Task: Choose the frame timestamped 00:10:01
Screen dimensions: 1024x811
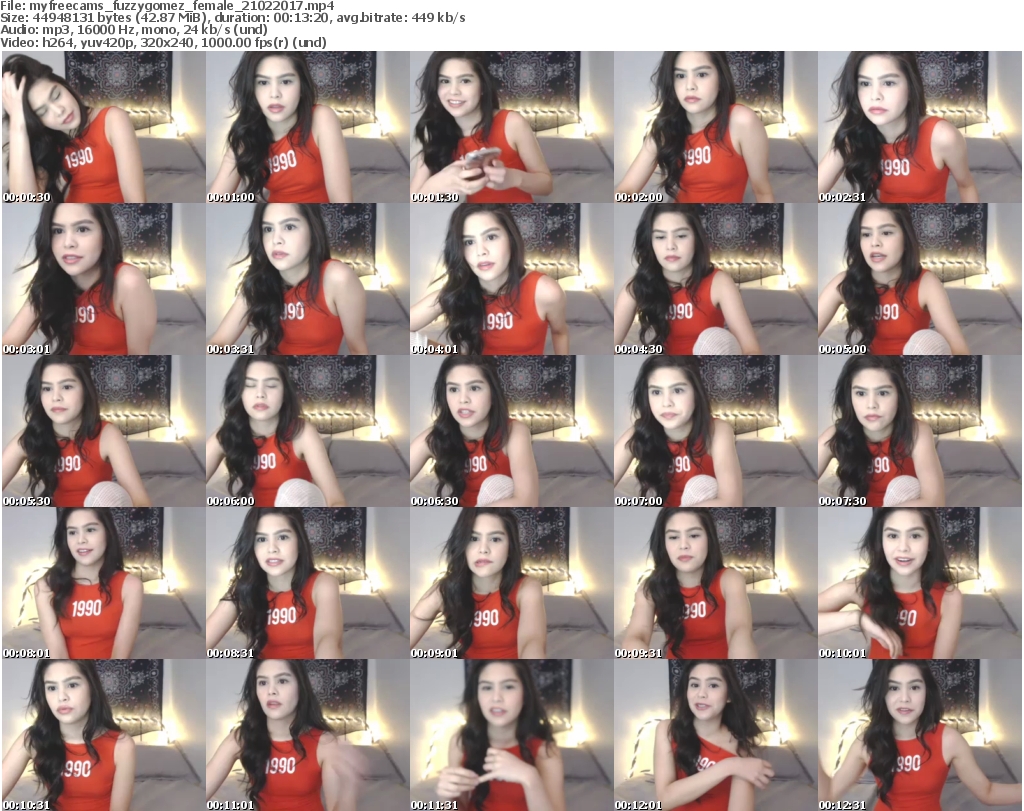Action: tap(920, 584)
